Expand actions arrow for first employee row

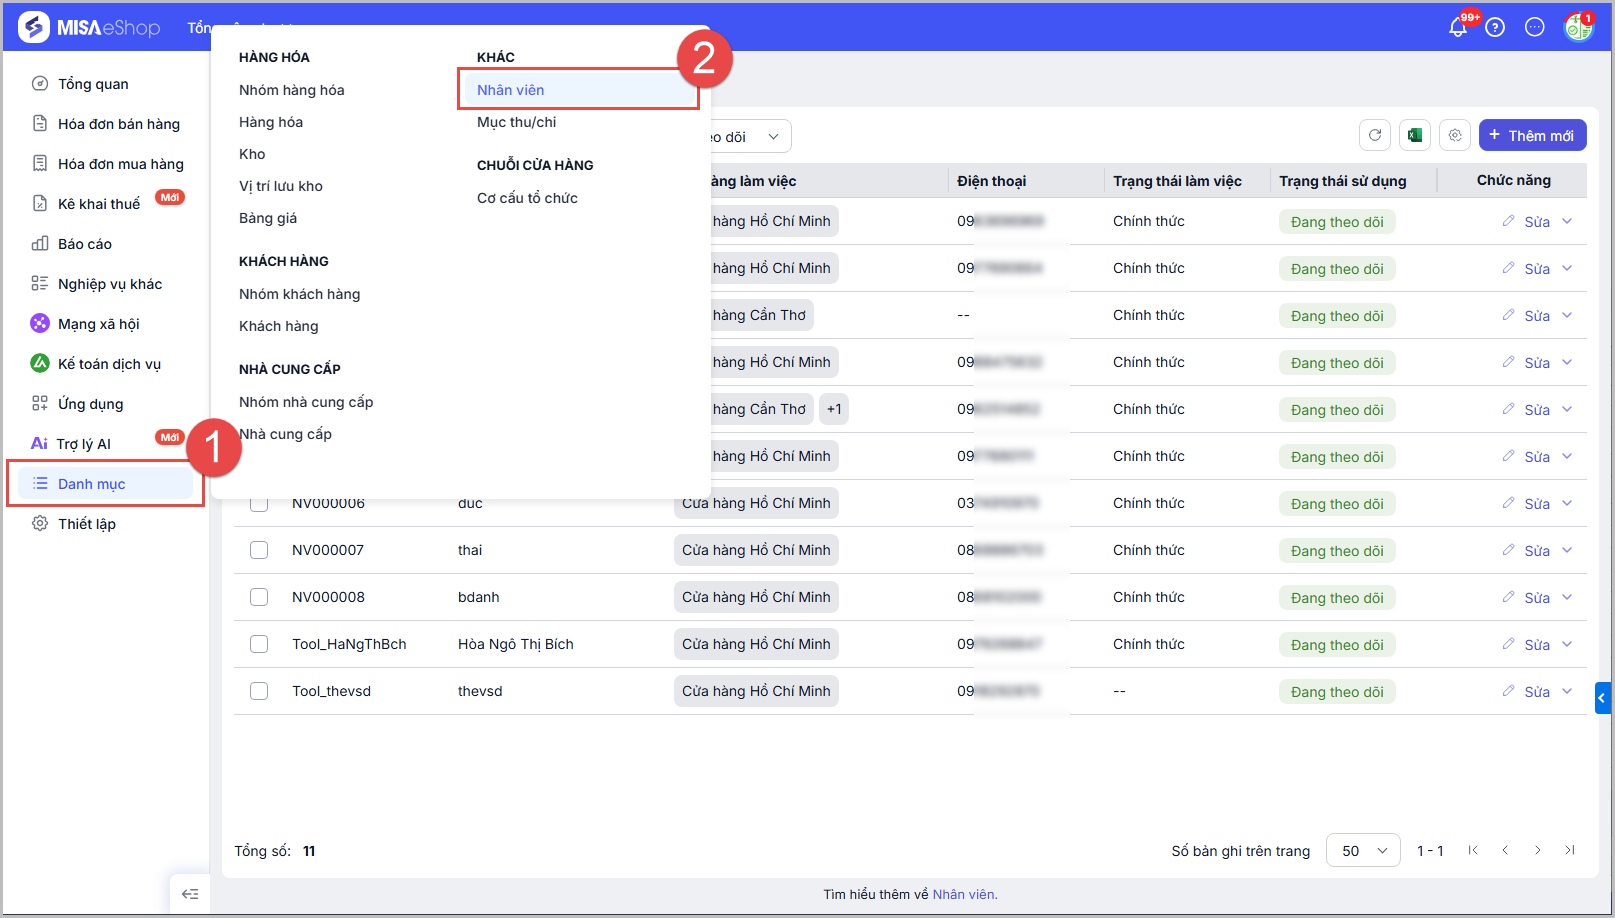click(1567, 221)
